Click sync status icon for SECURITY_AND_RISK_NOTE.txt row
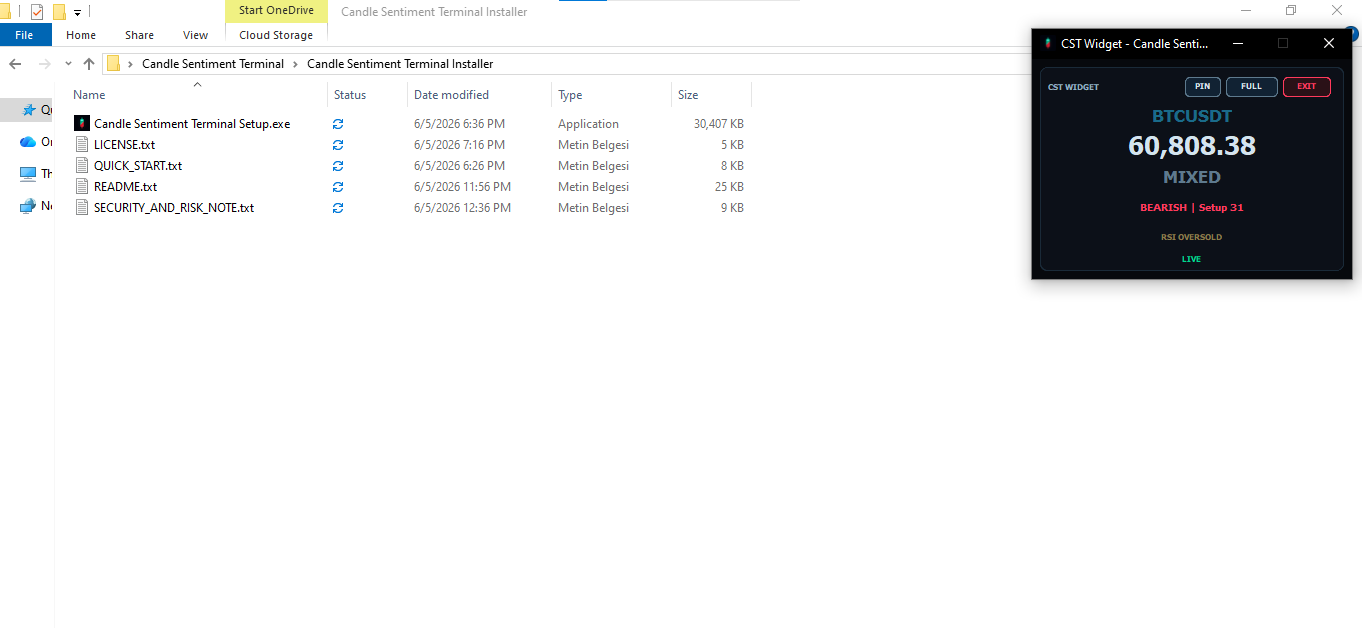The image size is (1362, 628). [338, 208]
